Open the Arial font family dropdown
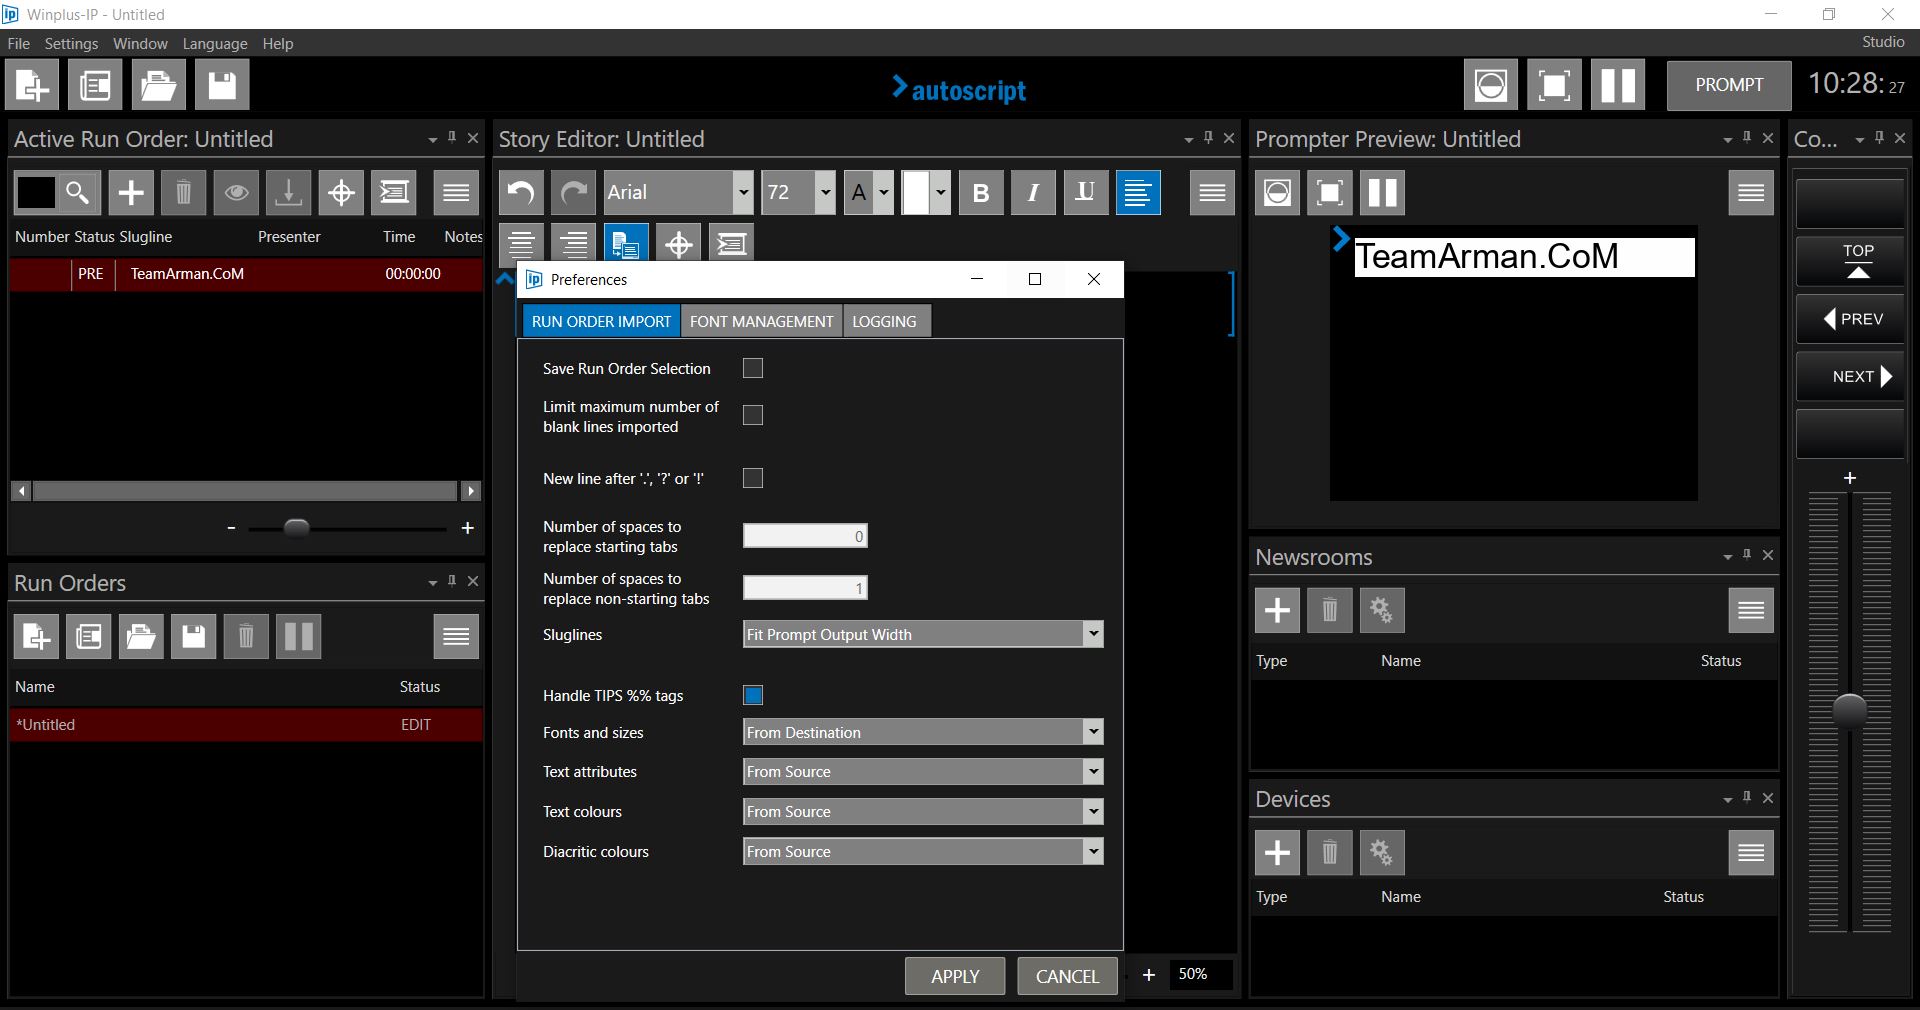This screenshot has width=1920, height=1010. coord(742,192)
